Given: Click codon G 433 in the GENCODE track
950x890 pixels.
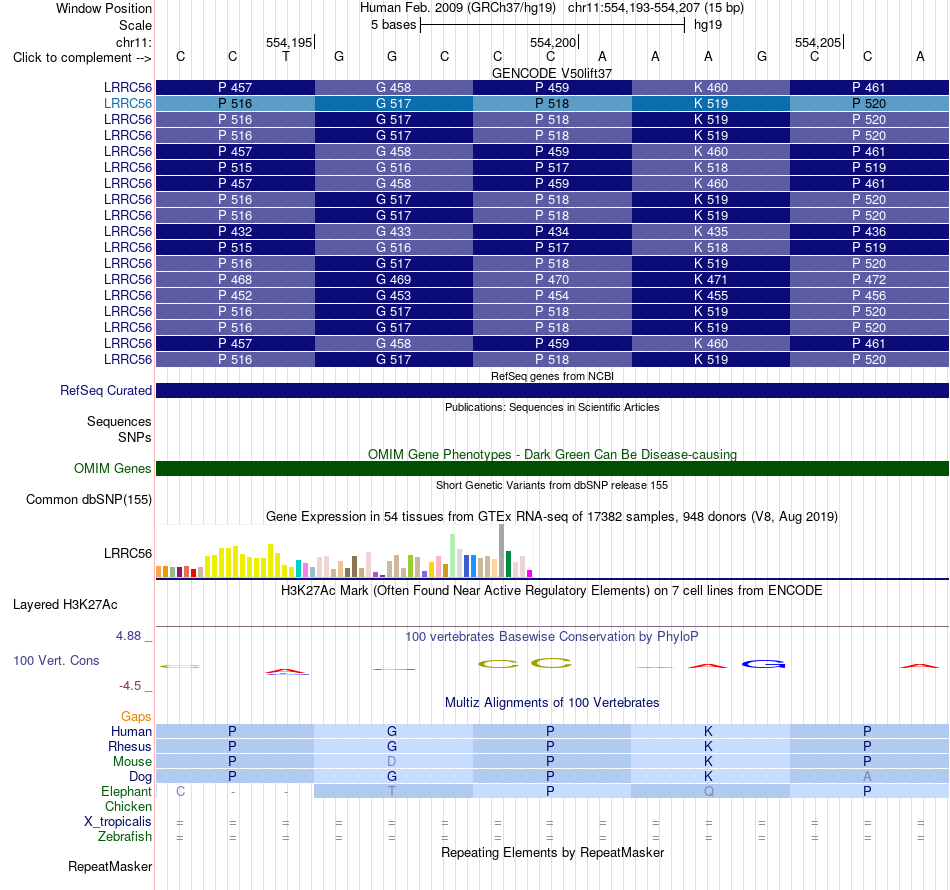Looking at the screenshot, I should point(393,231).
